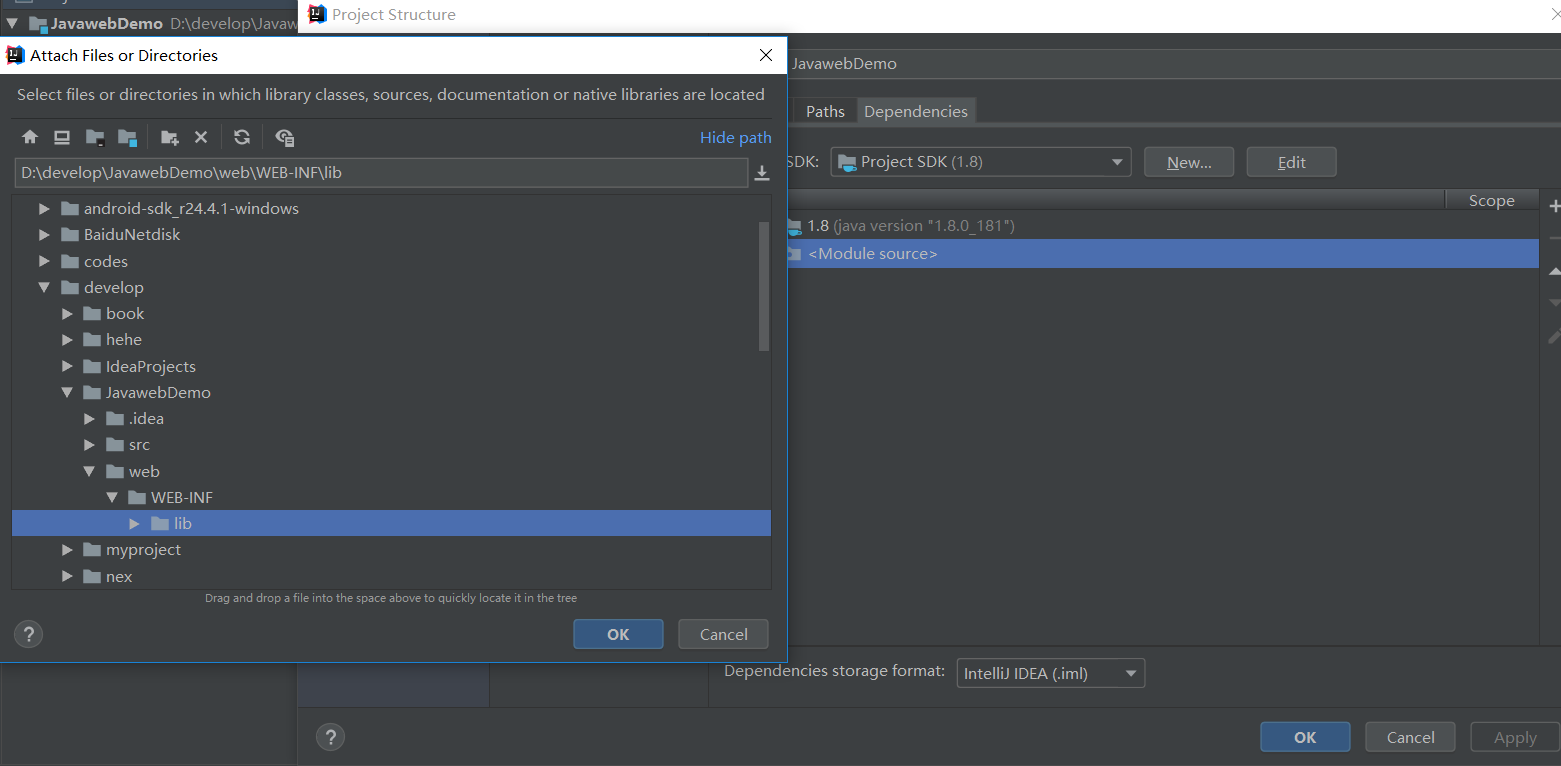Switch to the Paths tab
Image resolution: width=1561 pixels, height=766 pixels.
pos(825,111)
